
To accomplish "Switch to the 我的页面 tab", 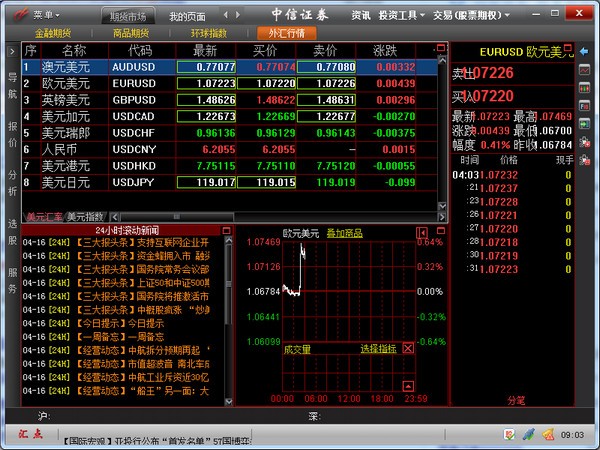I will (x=188, y=16).
